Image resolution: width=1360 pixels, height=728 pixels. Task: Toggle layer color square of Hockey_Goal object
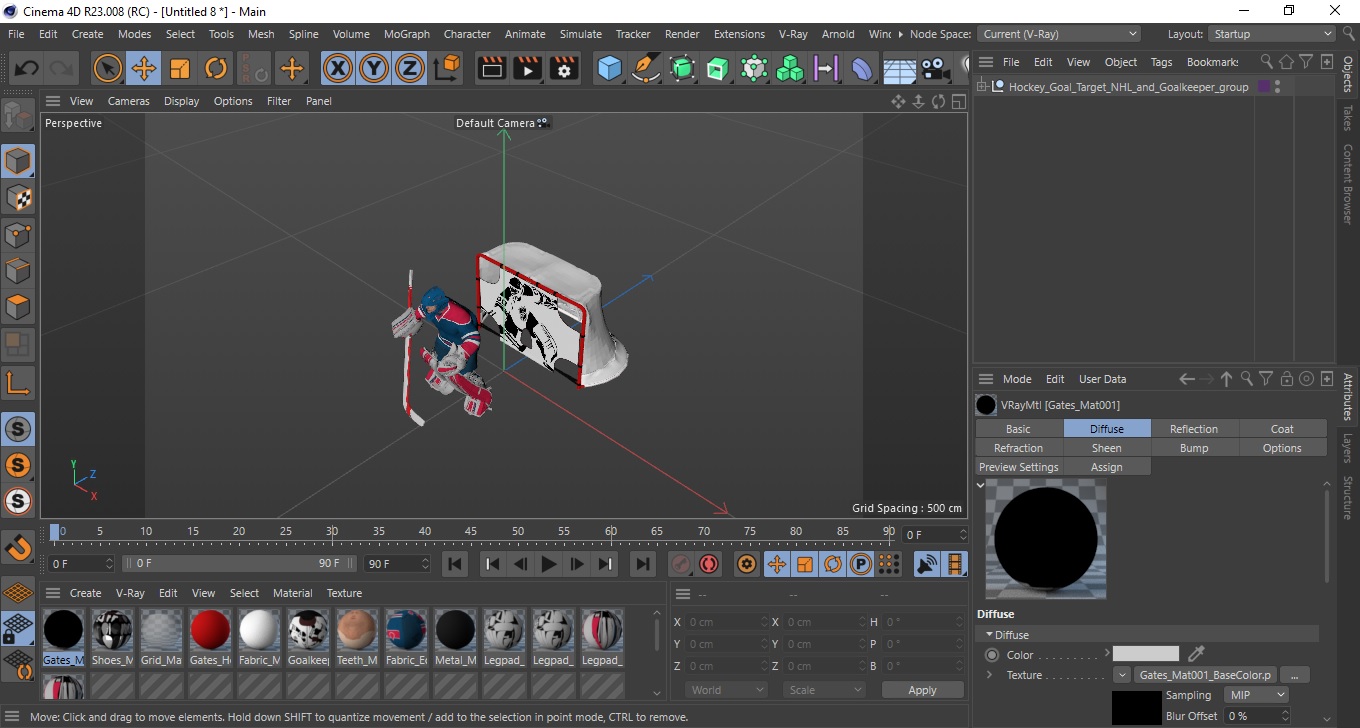click(1264, 87)
